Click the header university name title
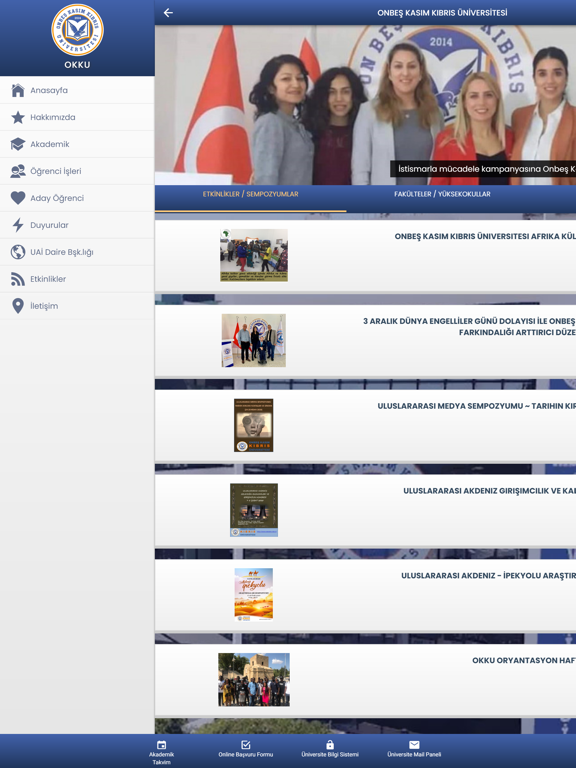The height and width of the screenshot is (768, 576). [442, 13]
